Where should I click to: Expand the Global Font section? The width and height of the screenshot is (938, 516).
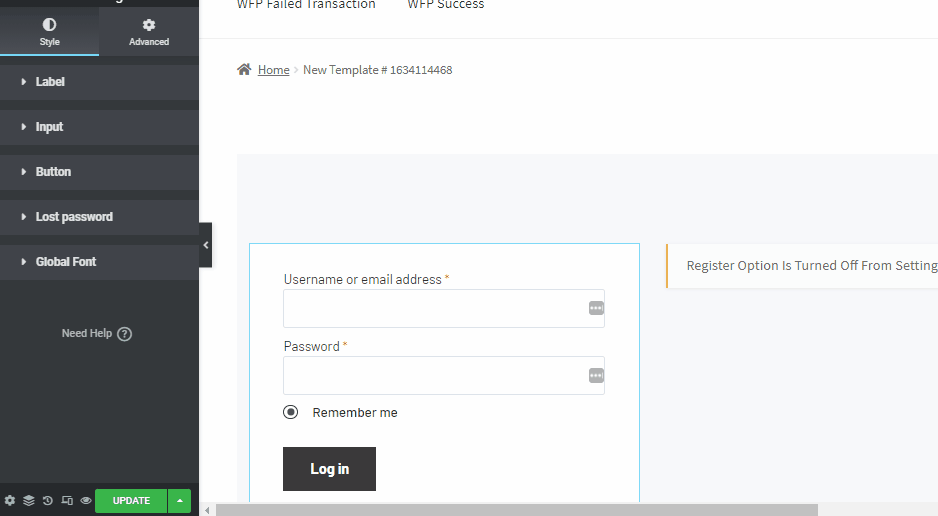[x=66, y=262]
